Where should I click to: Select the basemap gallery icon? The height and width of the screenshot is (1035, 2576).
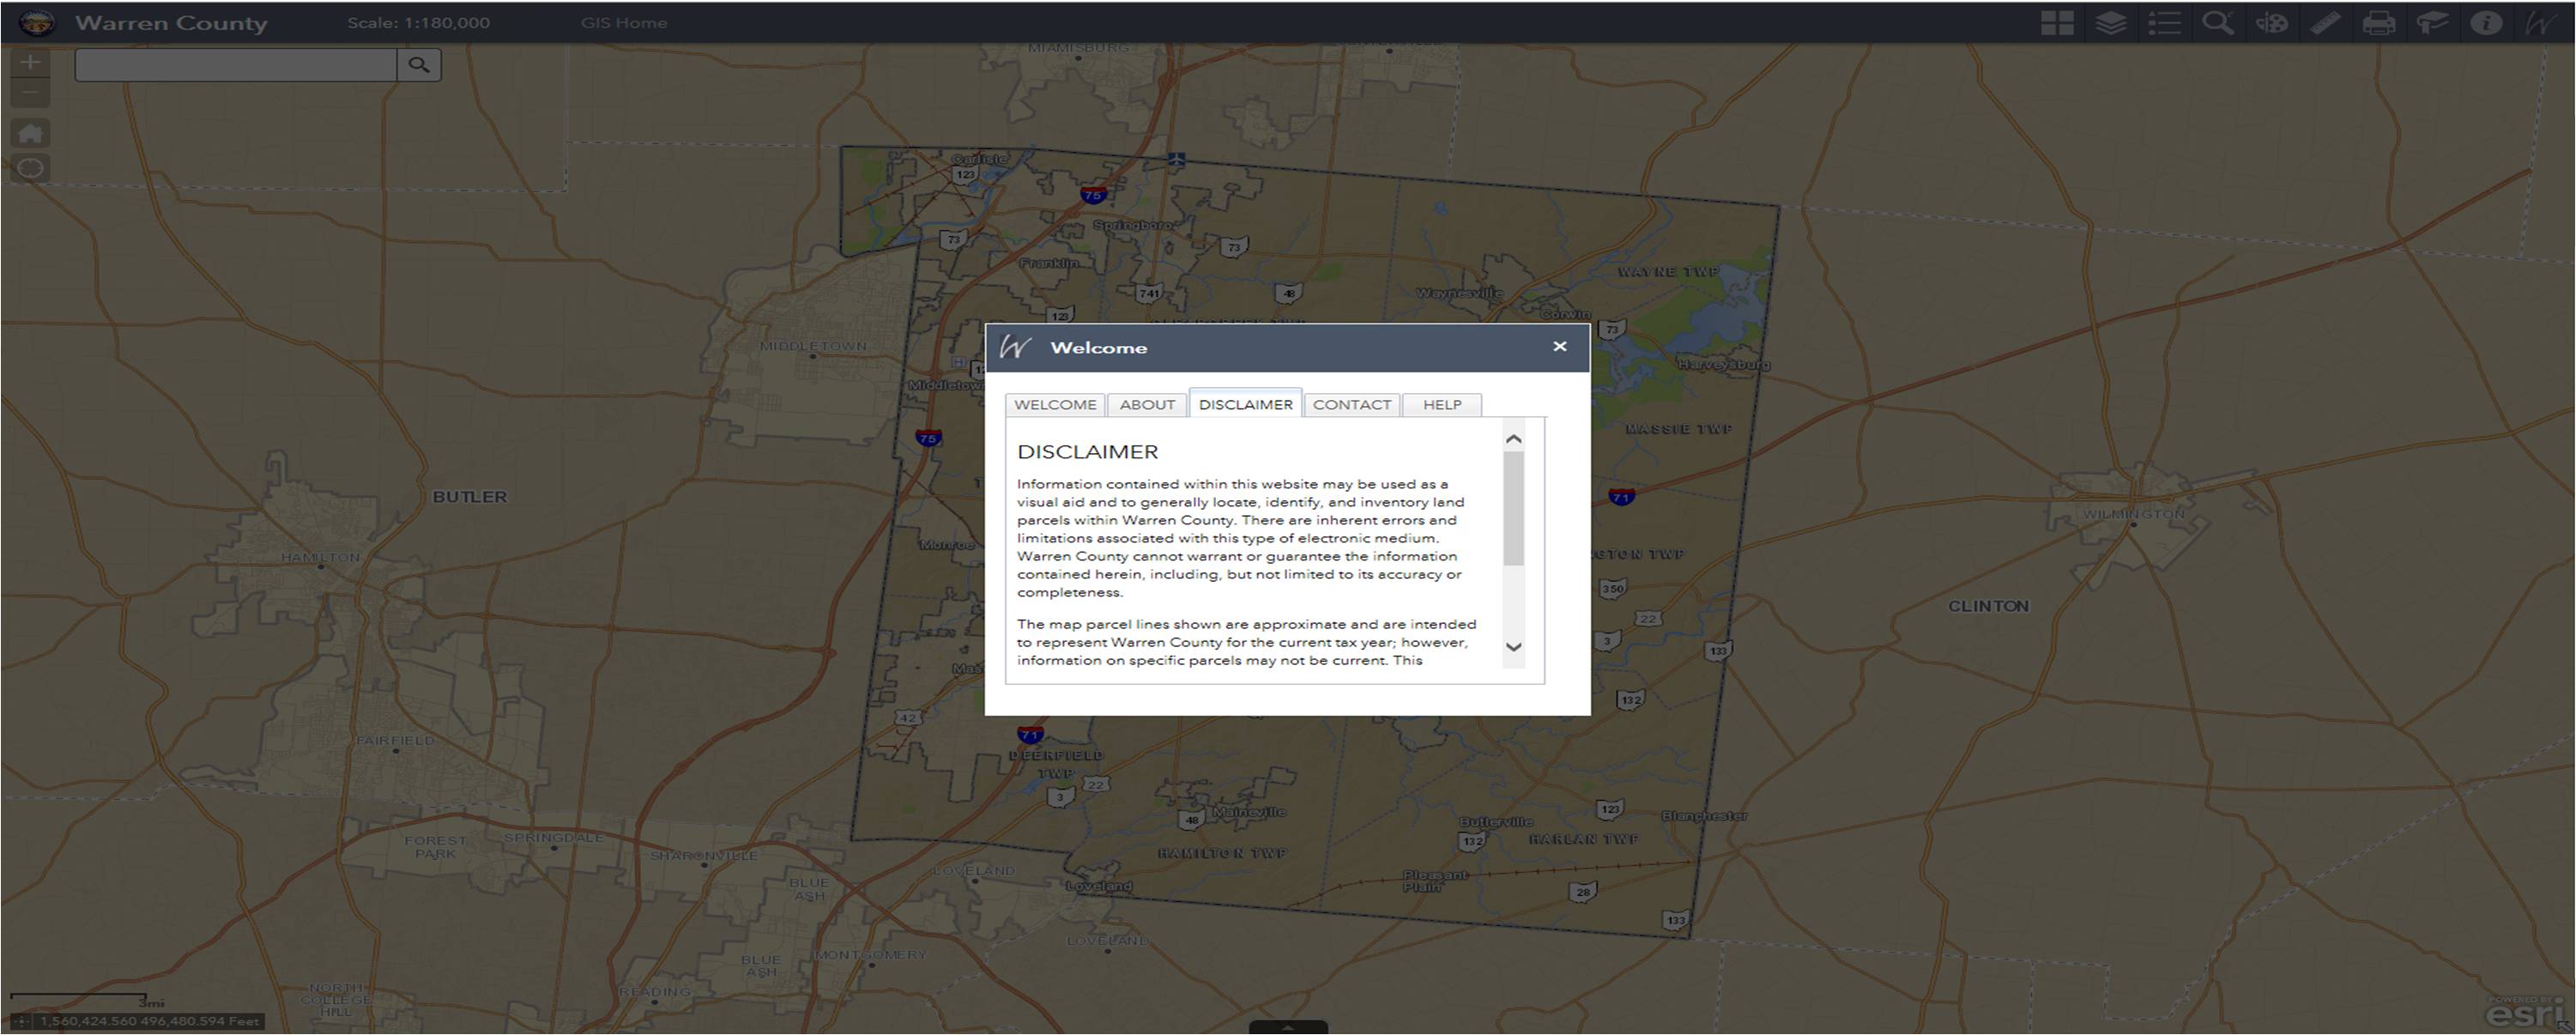(x=2060, y=21)
